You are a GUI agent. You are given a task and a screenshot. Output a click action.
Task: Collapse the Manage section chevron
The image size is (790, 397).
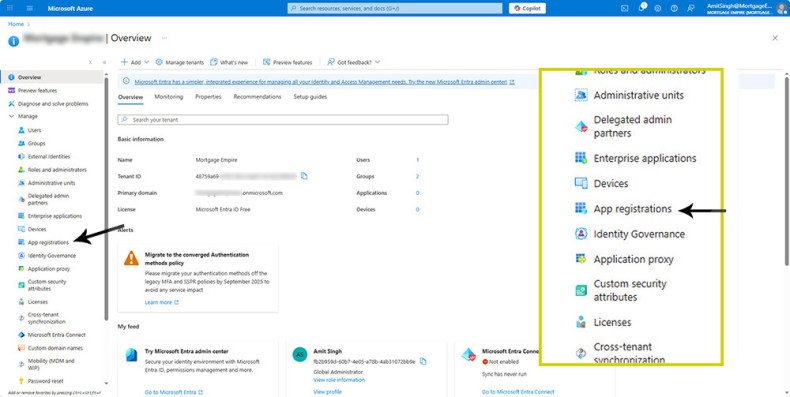pos(12,116)
